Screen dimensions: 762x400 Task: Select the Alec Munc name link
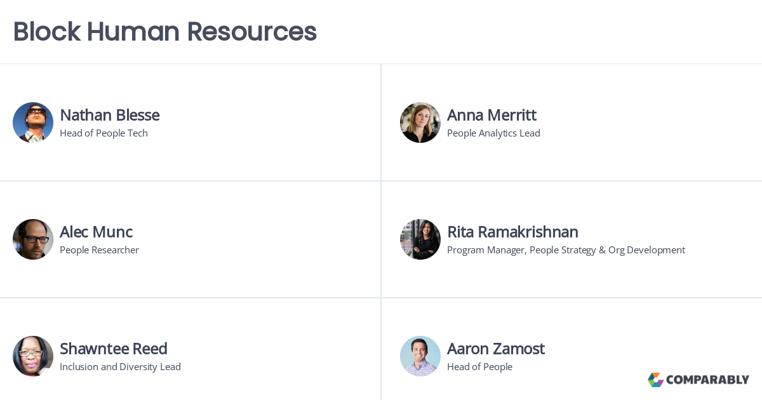tap(96, 232)
